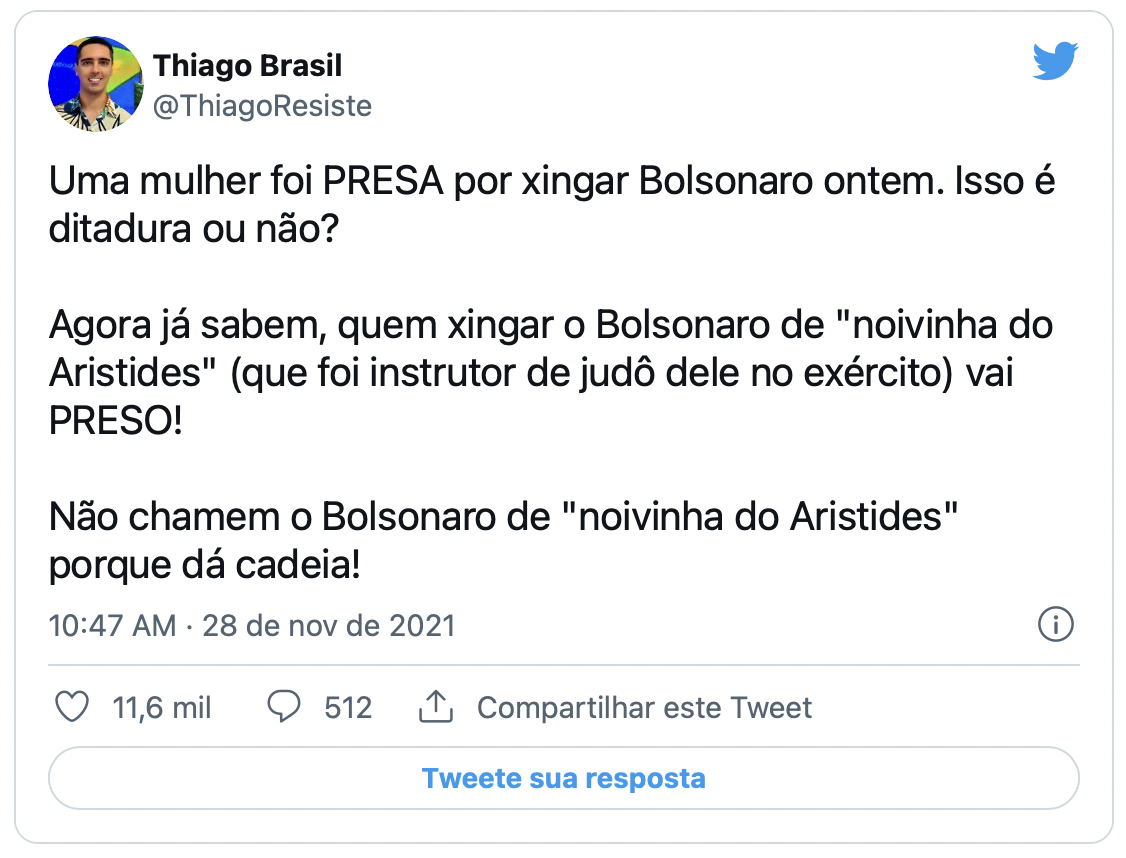
Task: Open the @ThiagoResiste handle link
Action: (262, 106)
